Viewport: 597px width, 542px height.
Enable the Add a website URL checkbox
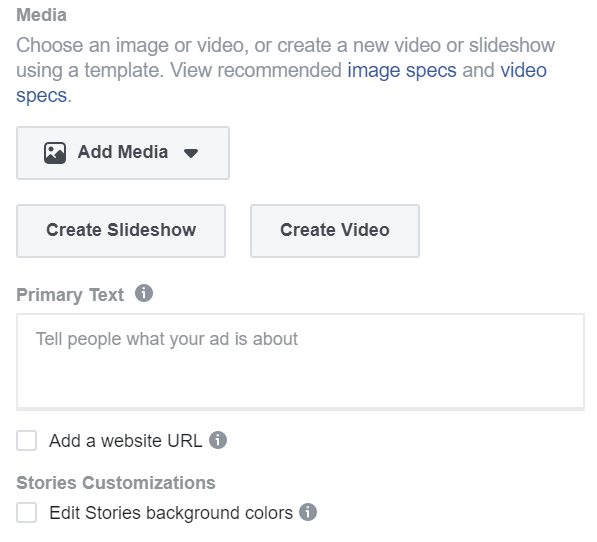pos(27,440)
